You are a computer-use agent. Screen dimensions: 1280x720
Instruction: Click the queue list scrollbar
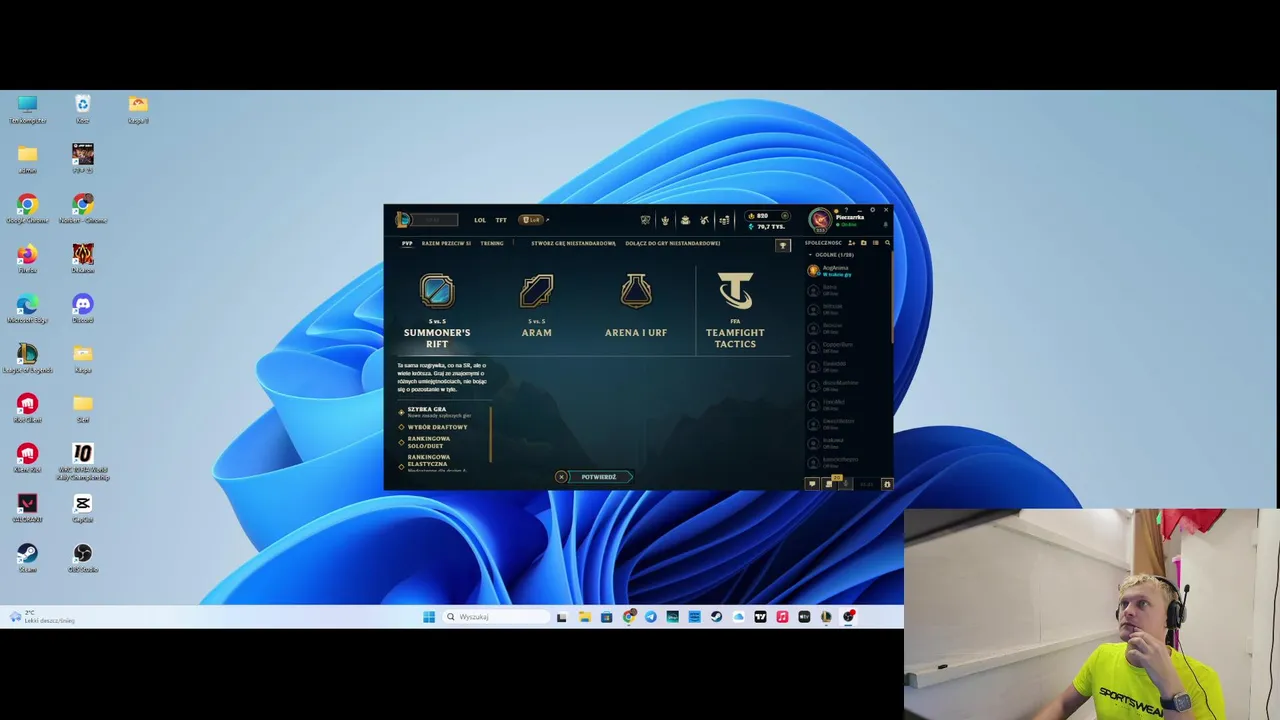coord(491,435)
